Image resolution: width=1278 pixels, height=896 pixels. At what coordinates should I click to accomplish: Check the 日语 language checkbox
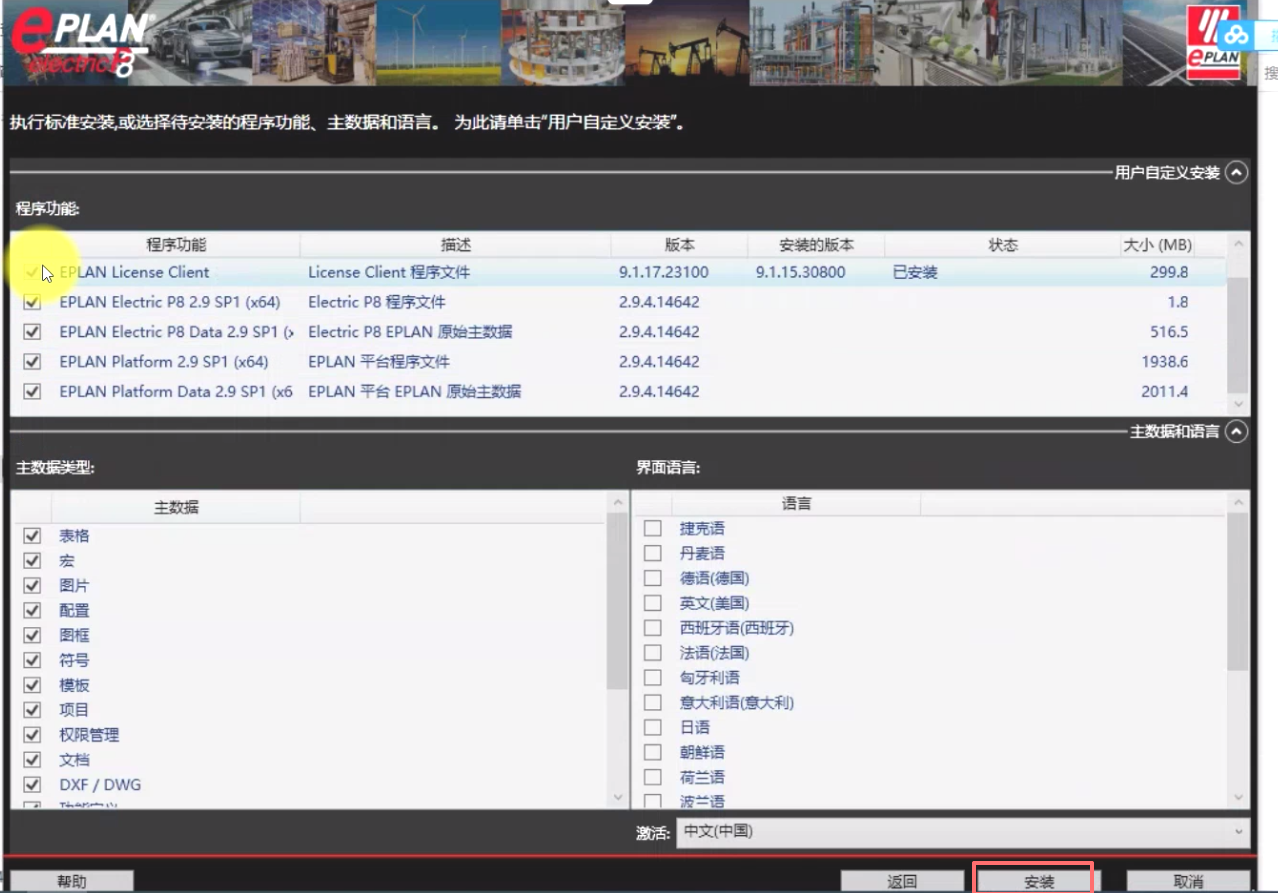coord(653,728)
